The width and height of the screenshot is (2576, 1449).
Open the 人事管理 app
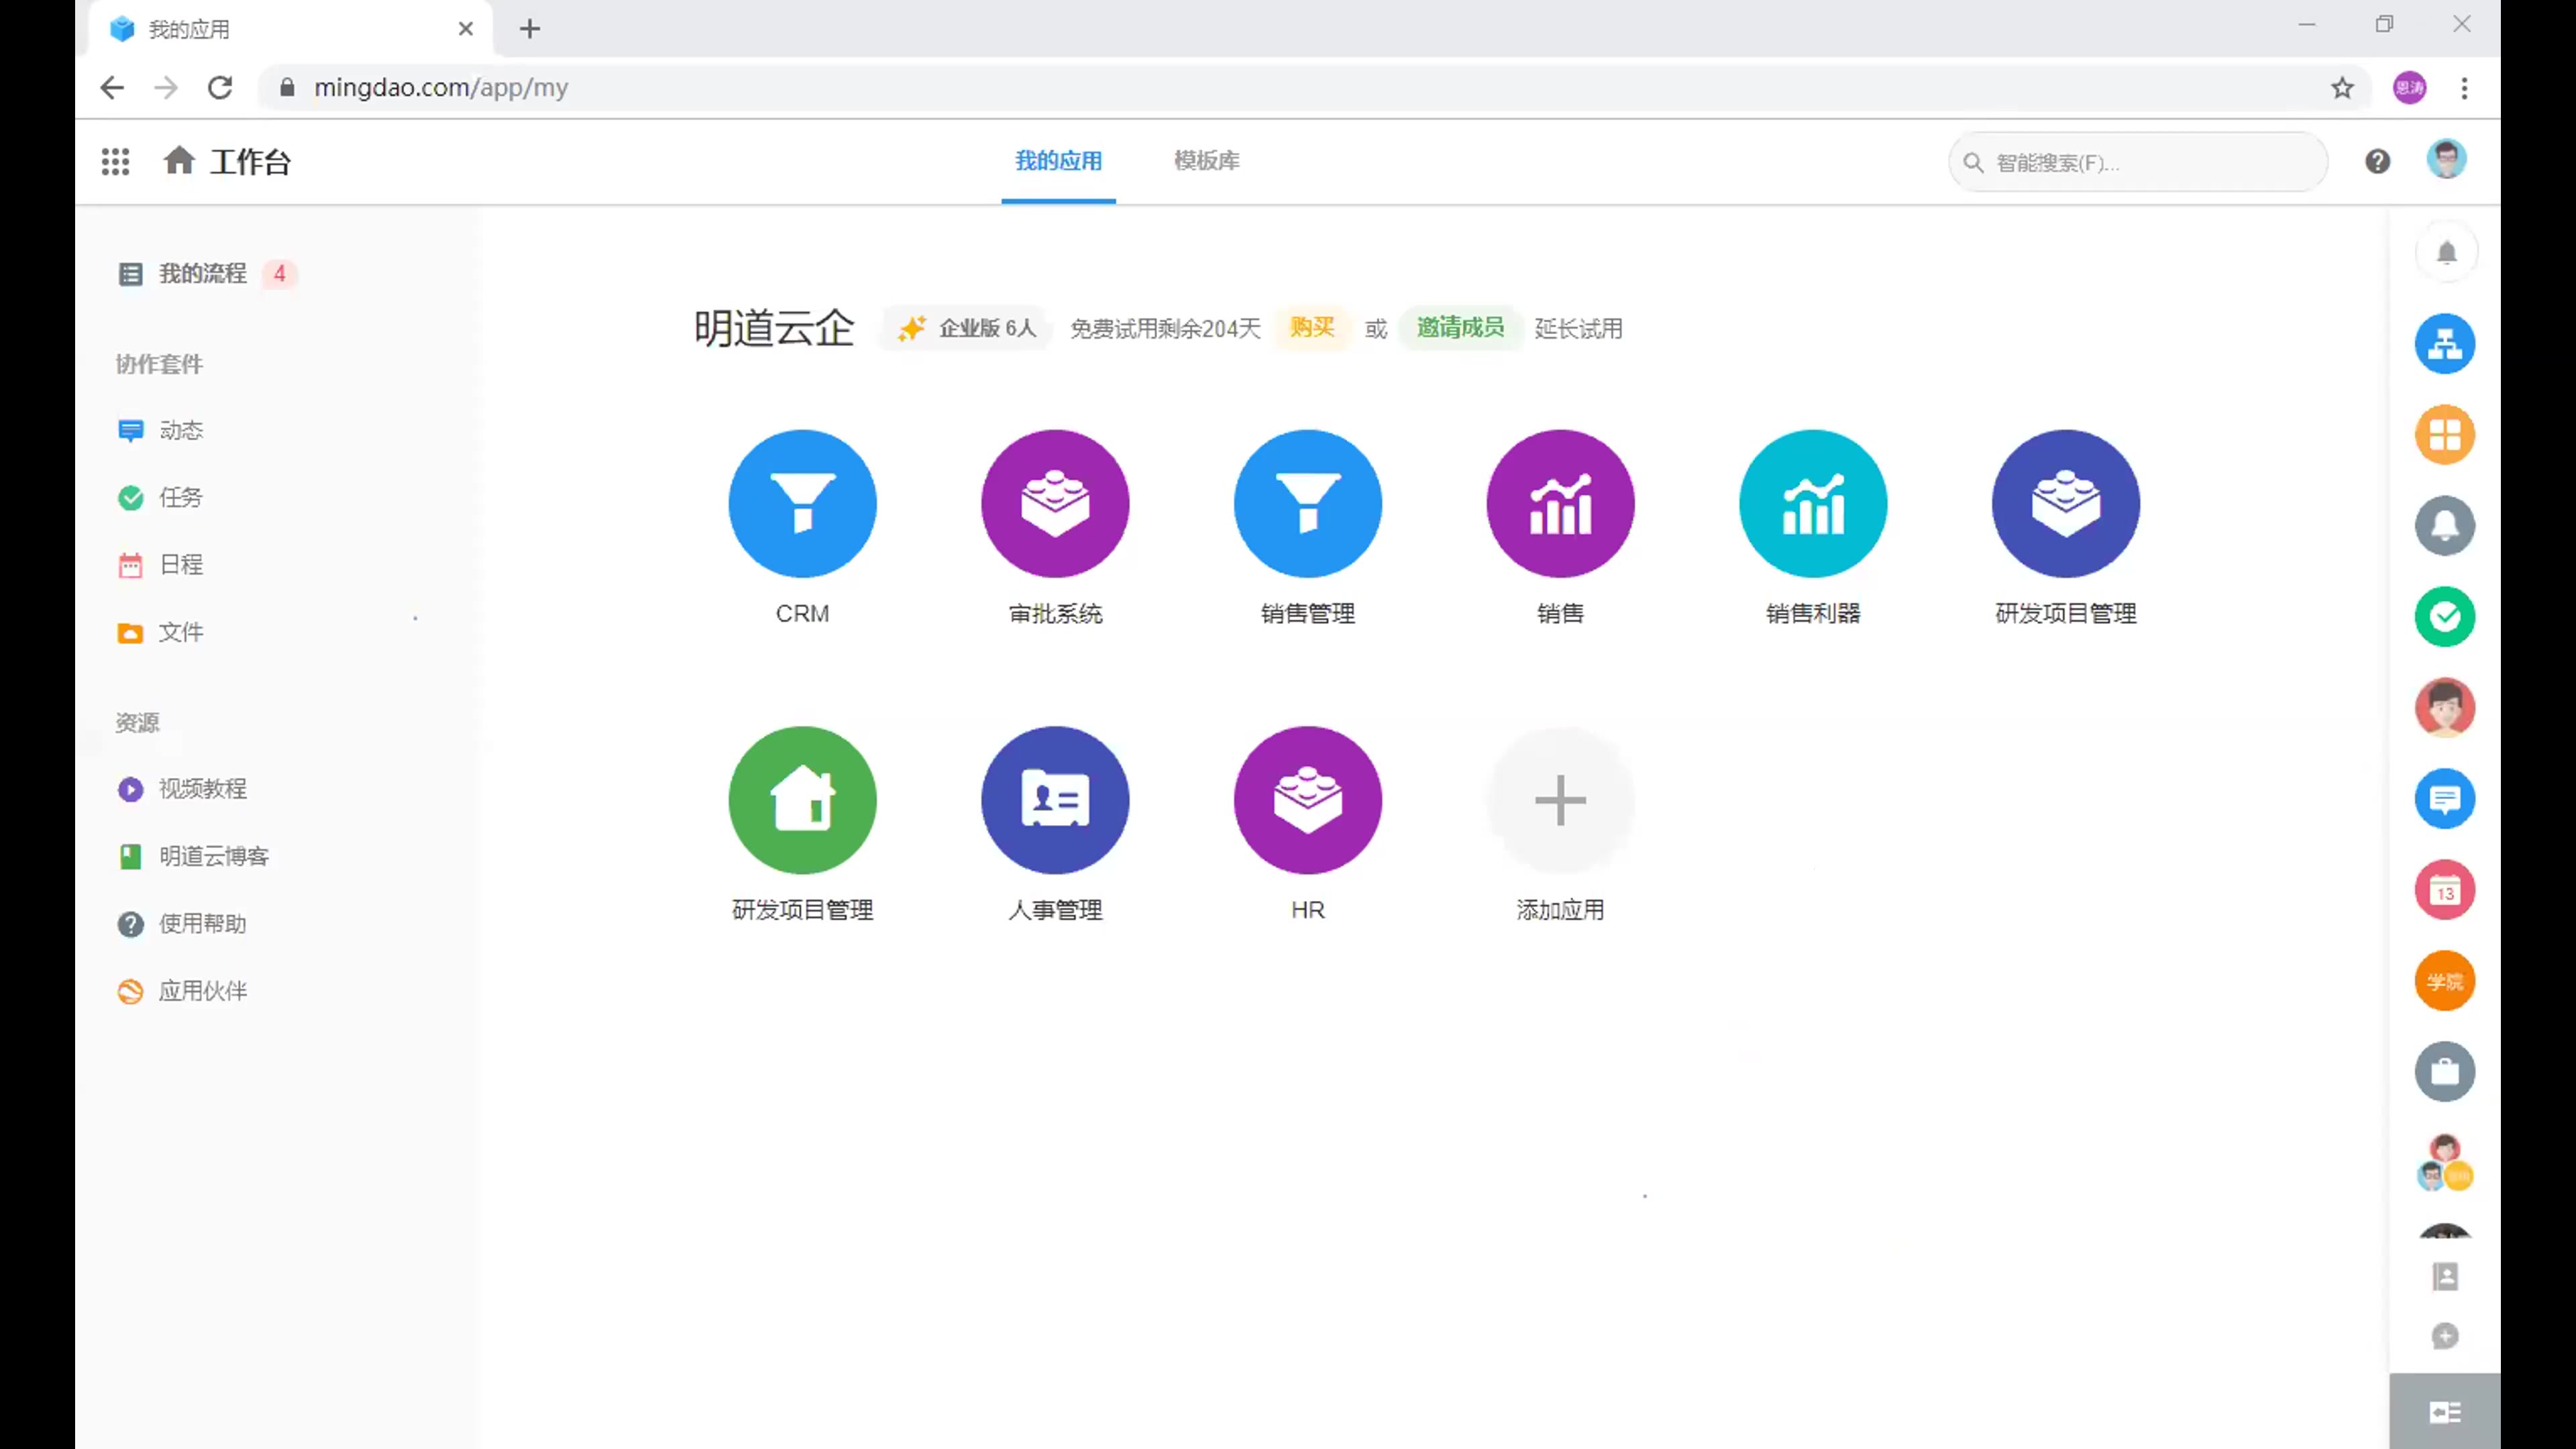point(1055,800)
